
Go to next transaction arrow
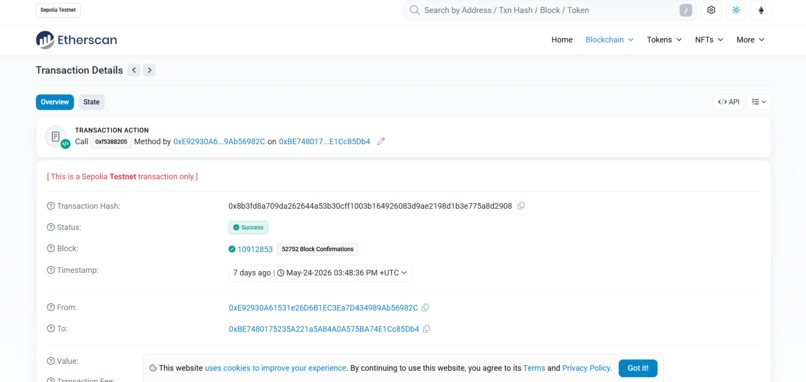149,70
